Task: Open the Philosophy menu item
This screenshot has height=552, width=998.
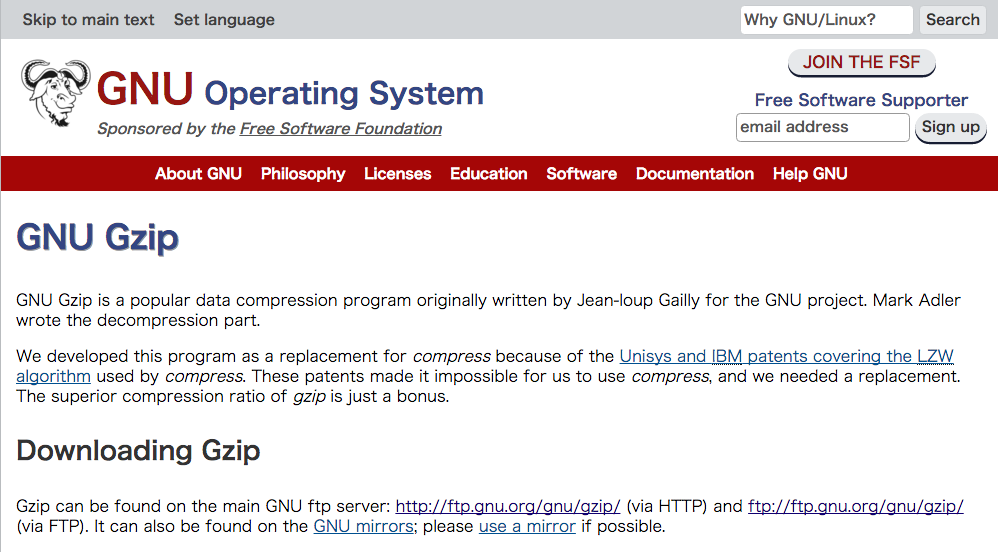Action: click(x=303, y=174)
